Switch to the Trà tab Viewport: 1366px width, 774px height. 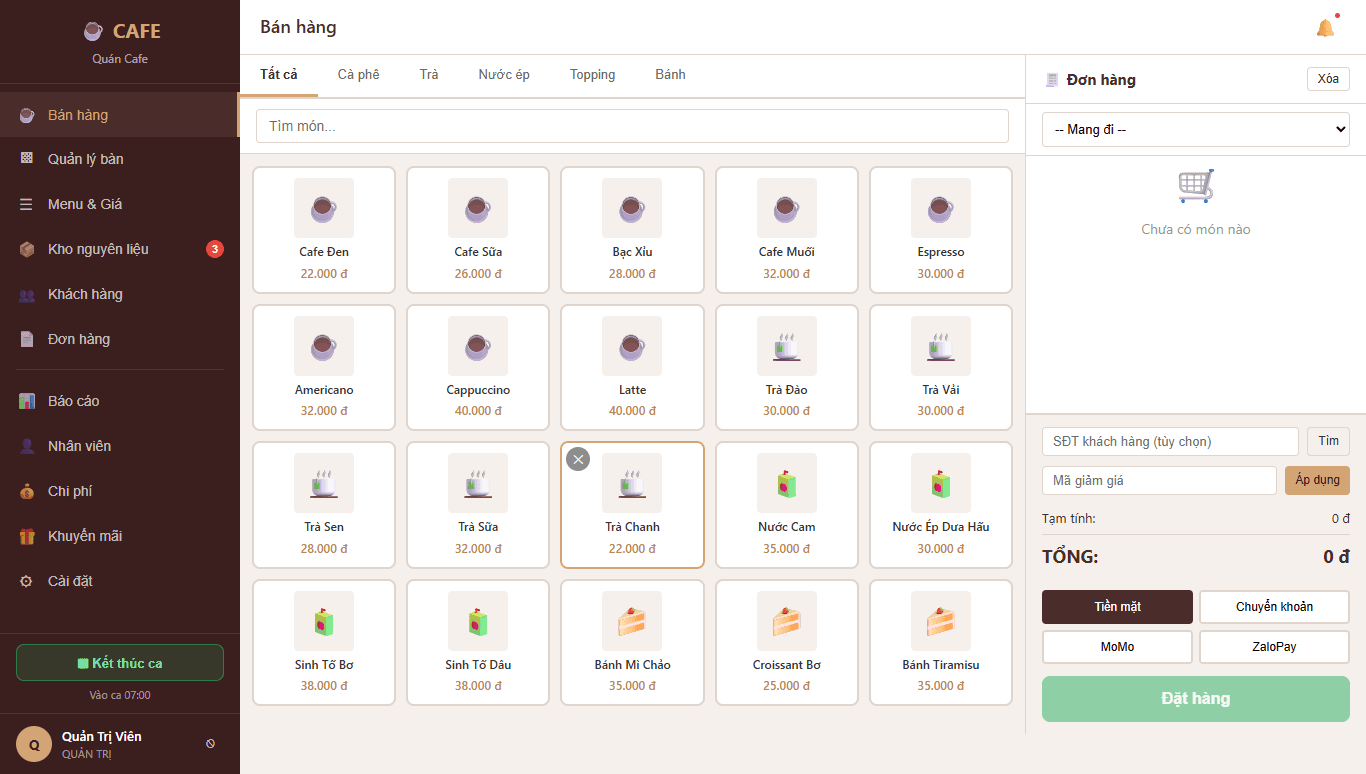[429, 75]
